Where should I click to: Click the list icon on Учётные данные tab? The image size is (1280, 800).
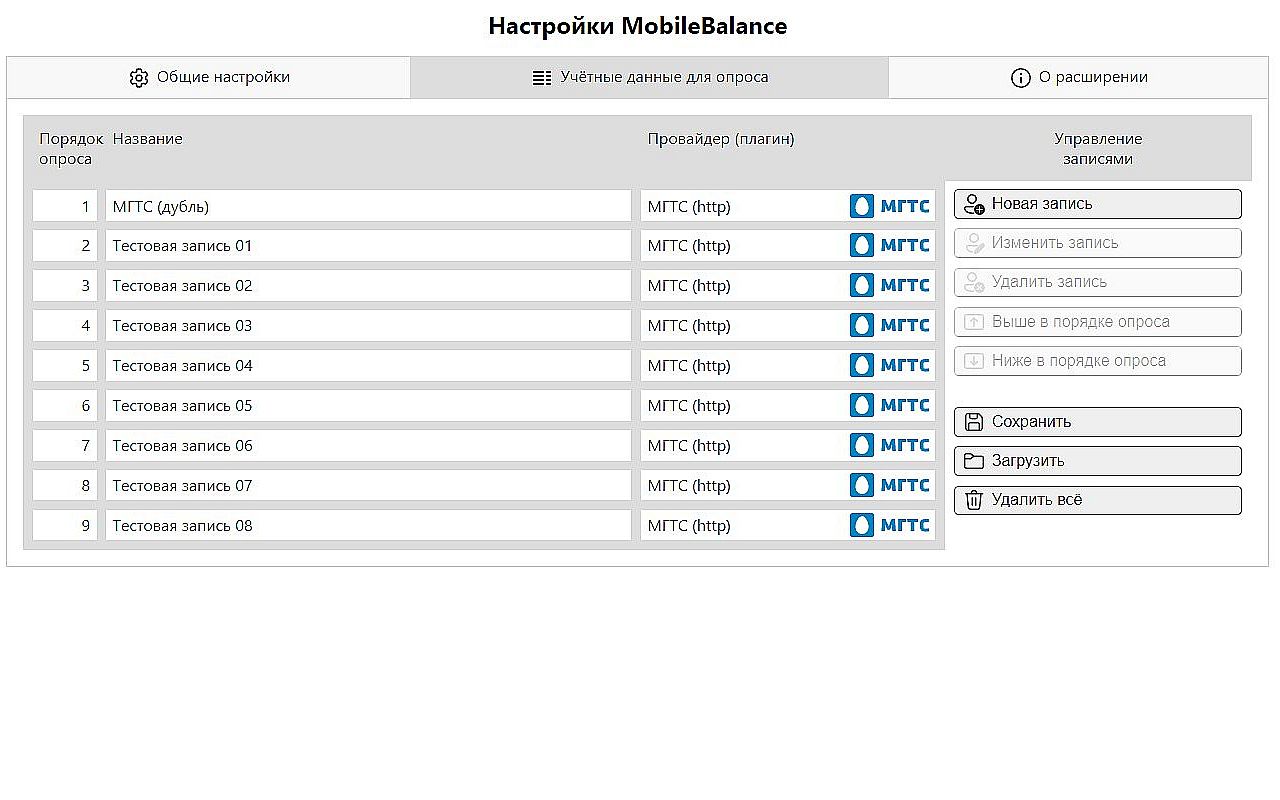pyautogui.click(x=543, y=76)
